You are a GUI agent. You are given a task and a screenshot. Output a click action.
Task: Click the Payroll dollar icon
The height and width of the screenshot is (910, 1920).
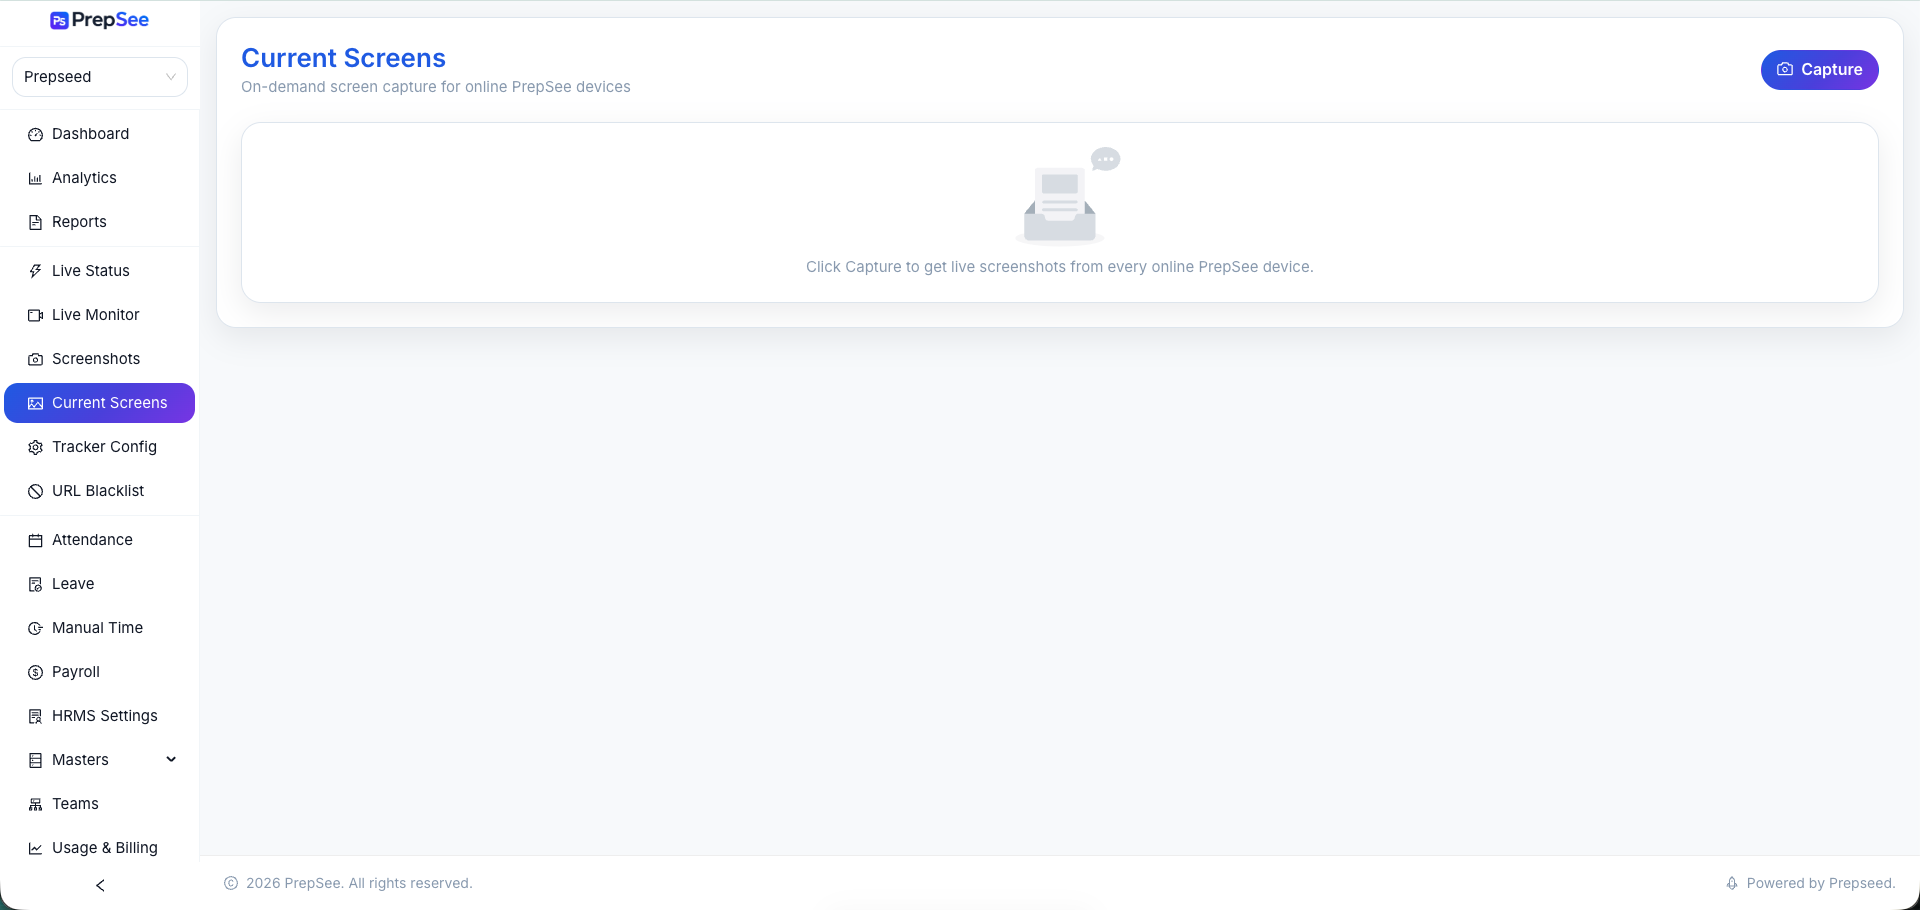35,673
